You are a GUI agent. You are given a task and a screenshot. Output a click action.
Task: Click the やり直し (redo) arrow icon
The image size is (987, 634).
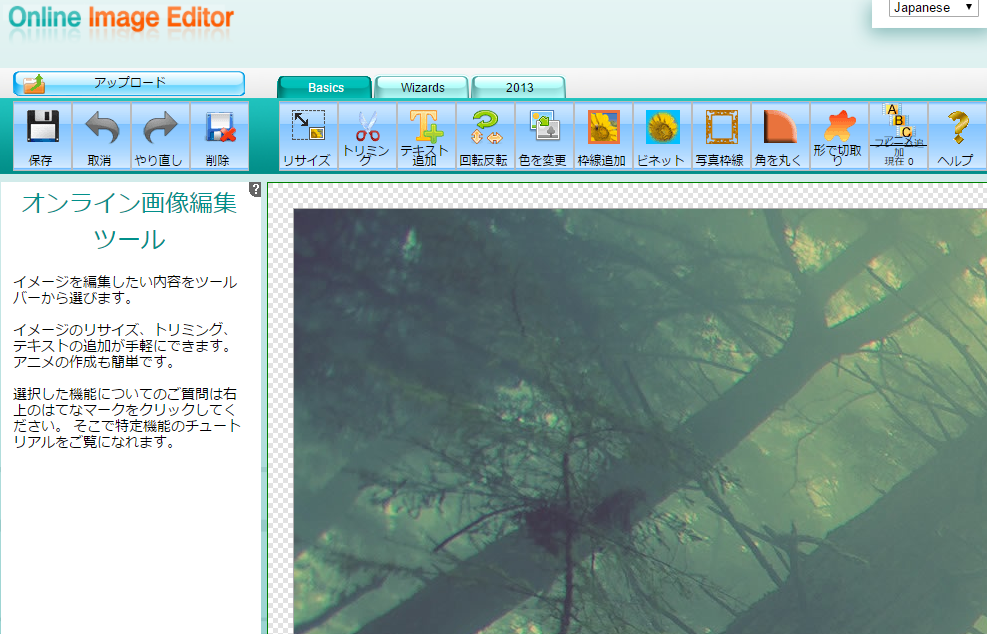pos(161,127)
